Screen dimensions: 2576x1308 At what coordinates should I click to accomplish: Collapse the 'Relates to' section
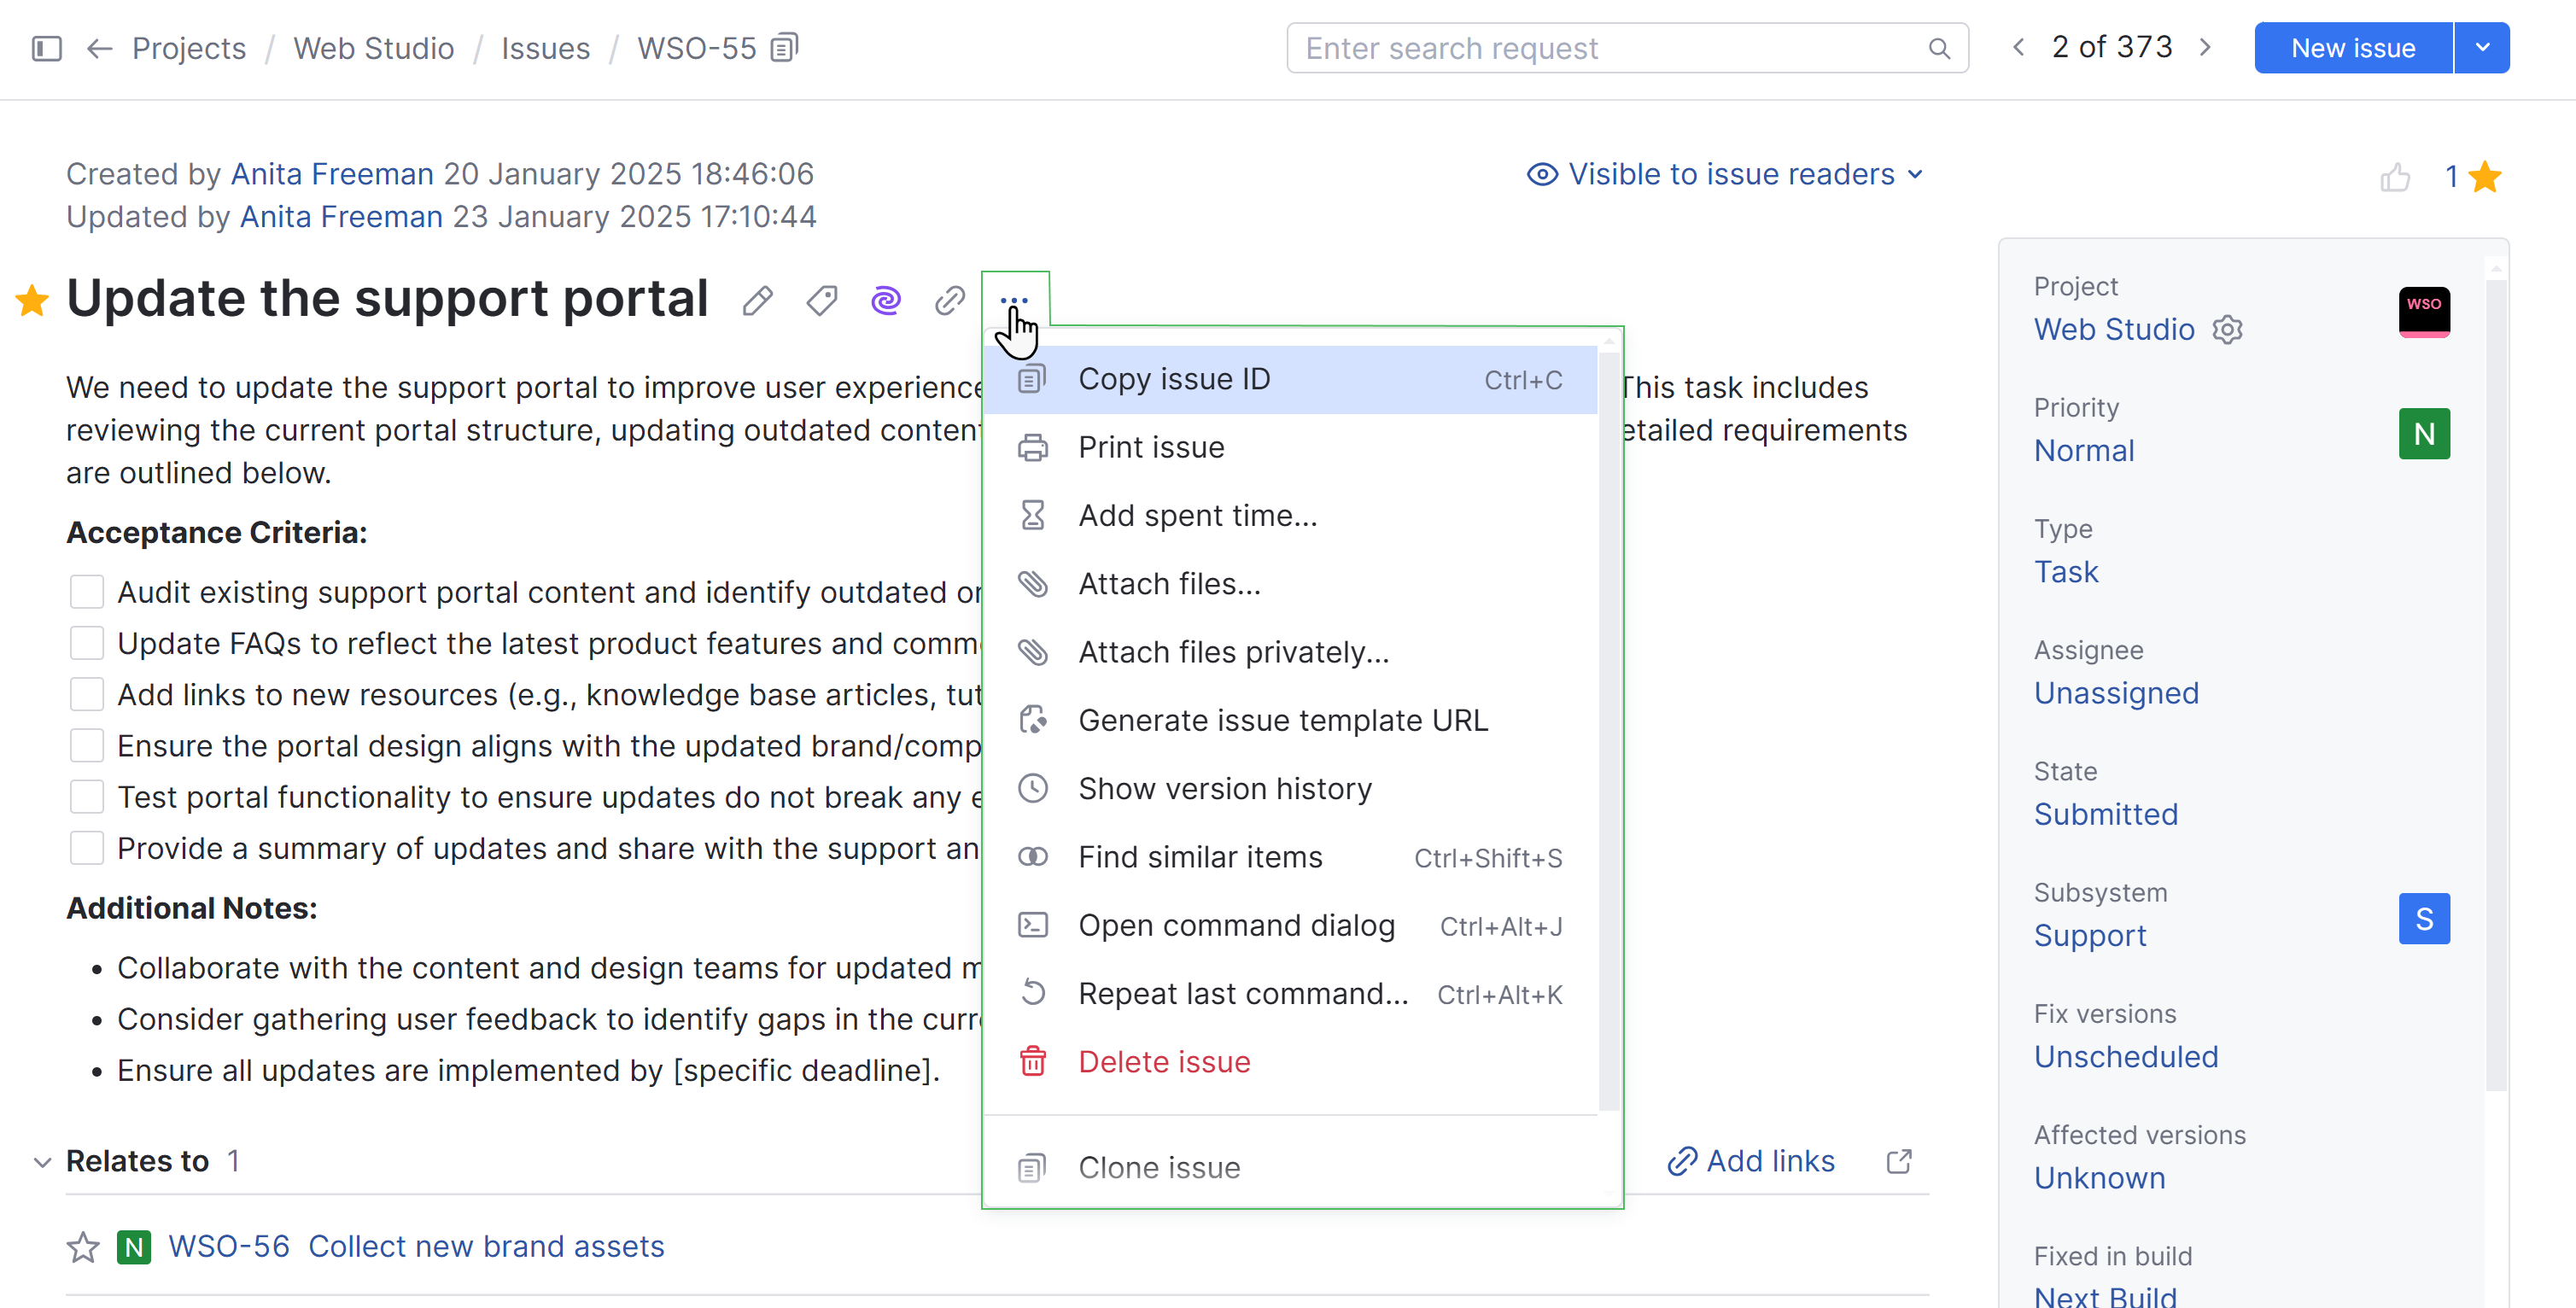(42, 1161)
